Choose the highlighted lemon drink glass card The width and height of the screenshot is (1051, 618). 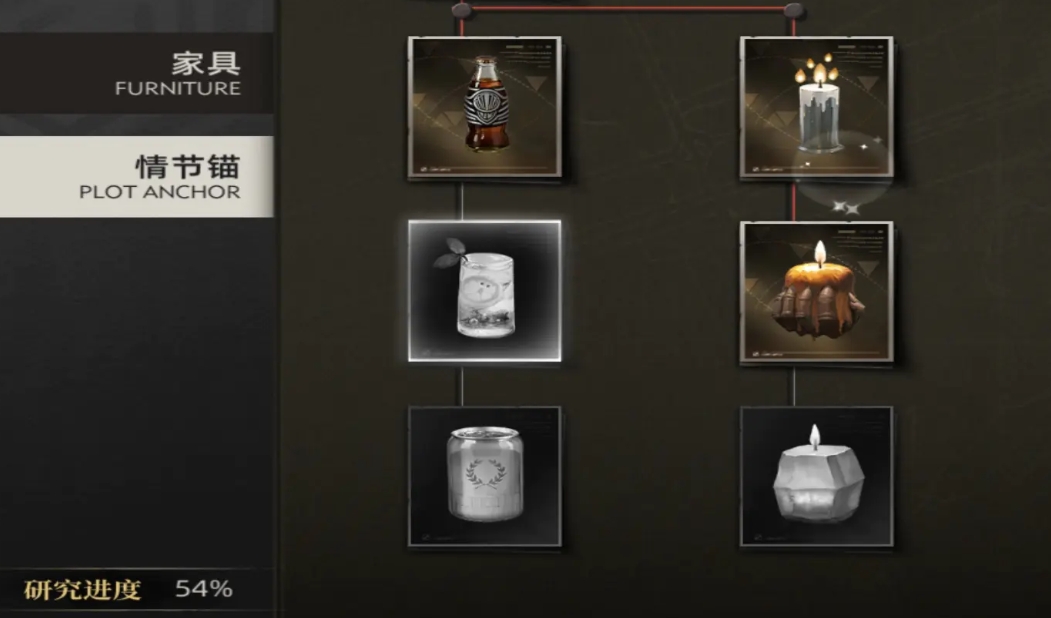[485, 291]
